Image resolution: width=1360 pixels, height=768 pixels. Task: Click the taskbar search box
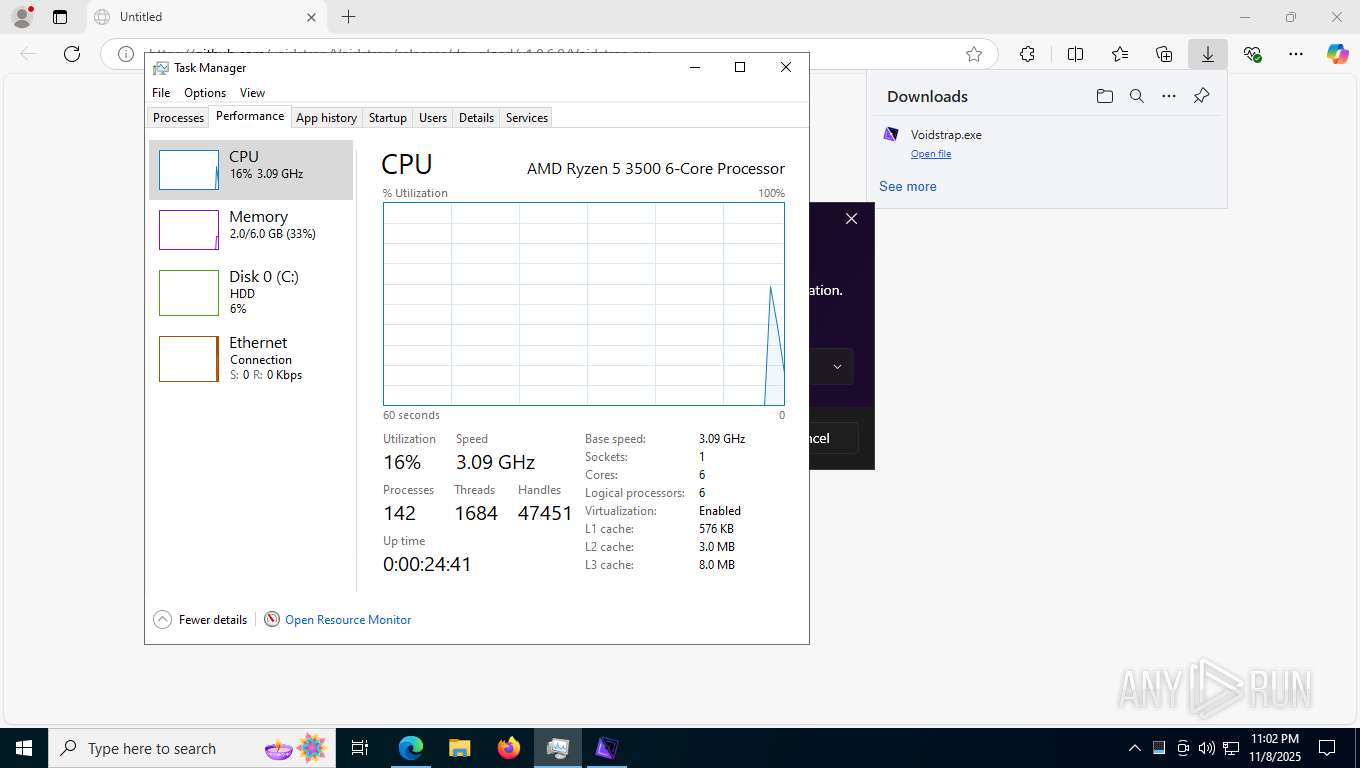(192, 748)
